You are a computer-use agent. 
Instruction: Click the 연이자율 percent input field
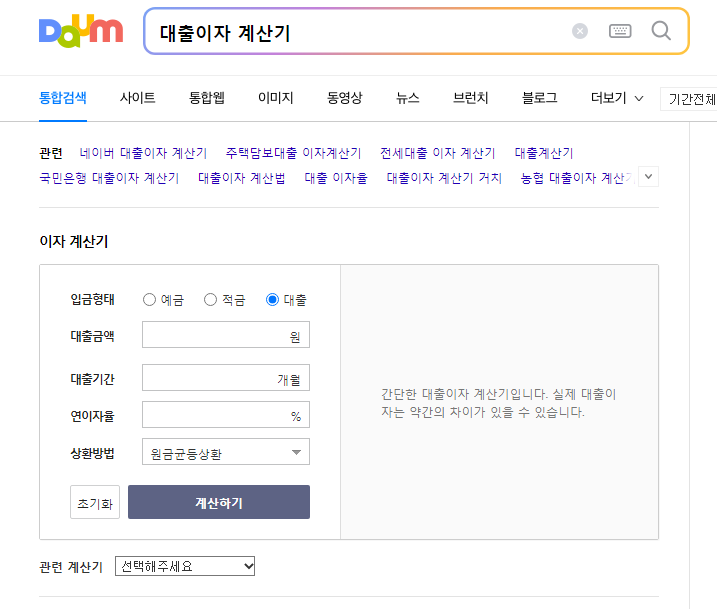pyautogui.click(x=226, y=415)
